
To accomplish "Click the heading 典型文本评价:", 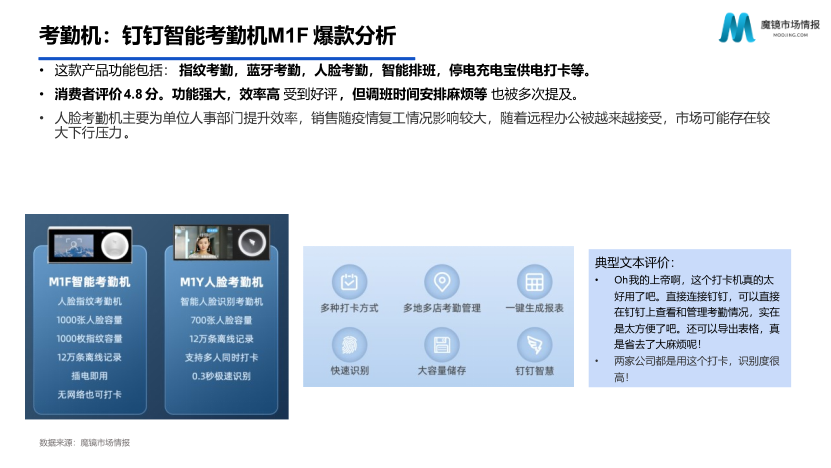I will click(x=634, y=262).
